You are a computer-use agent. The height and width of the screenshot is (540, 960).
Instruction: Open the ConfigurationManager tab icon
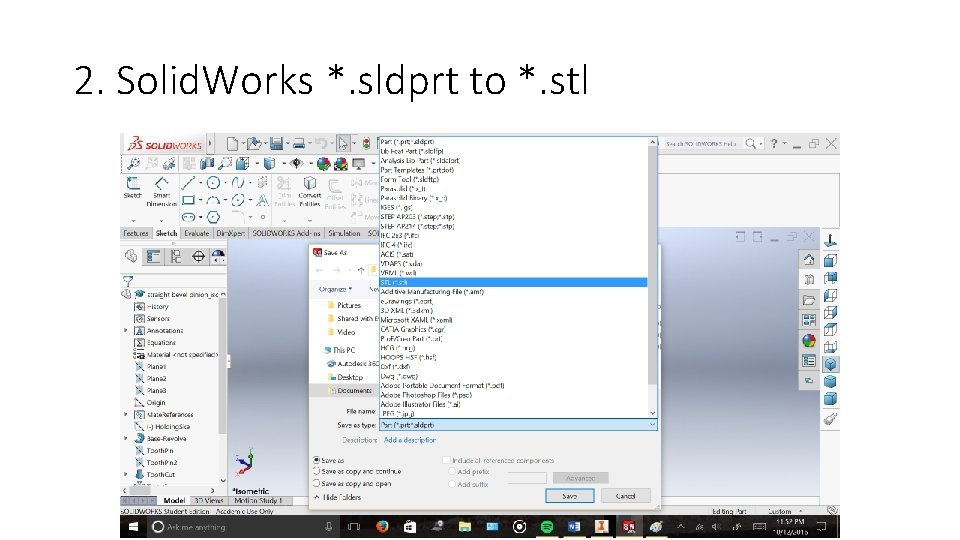point(176,257)
